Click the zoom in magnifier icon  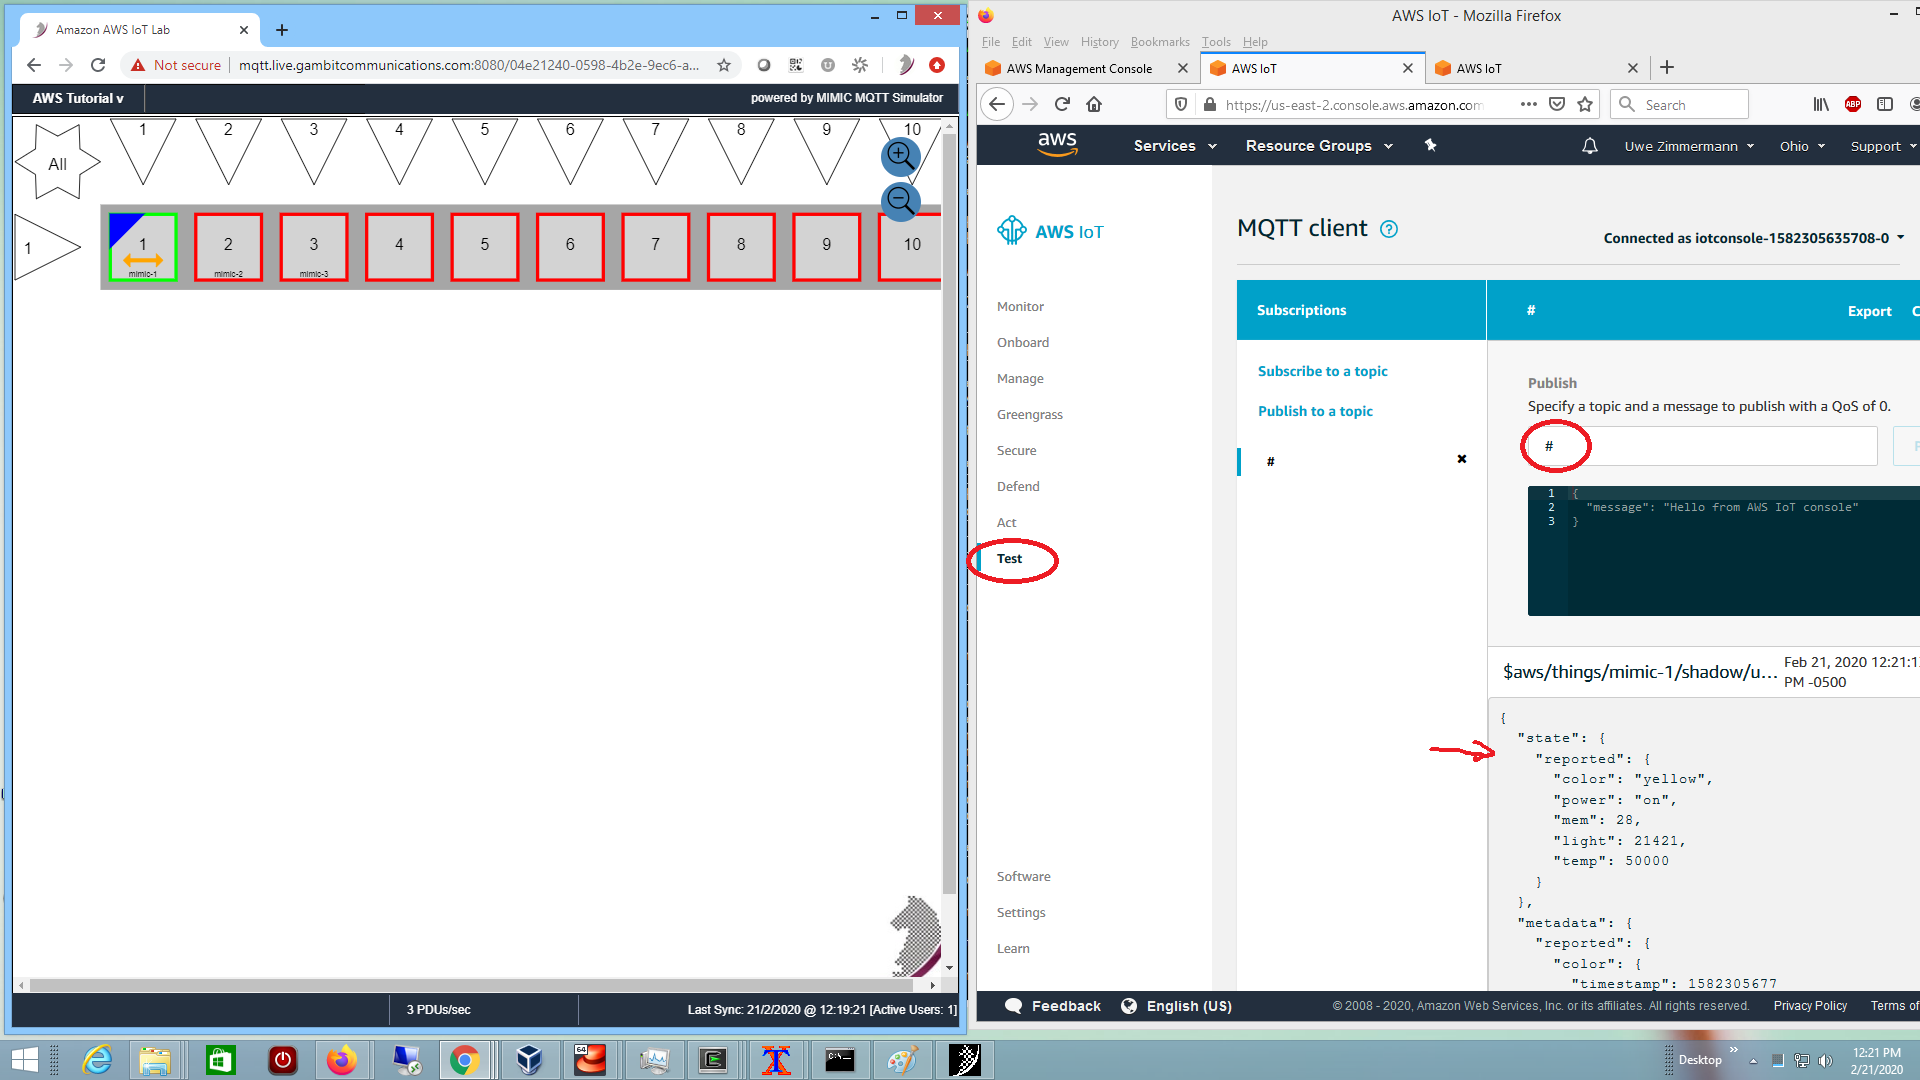pyautogui.click(x=900, y=156)
